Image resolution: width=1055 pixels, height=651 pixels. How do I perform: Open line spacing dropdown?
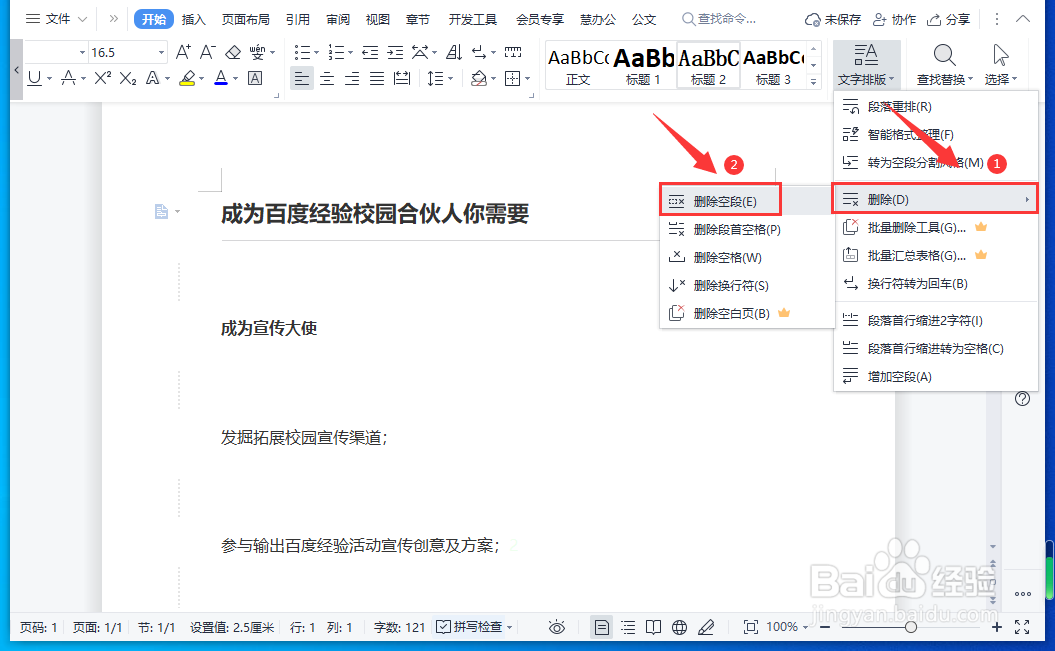click(x=450, y=79)
